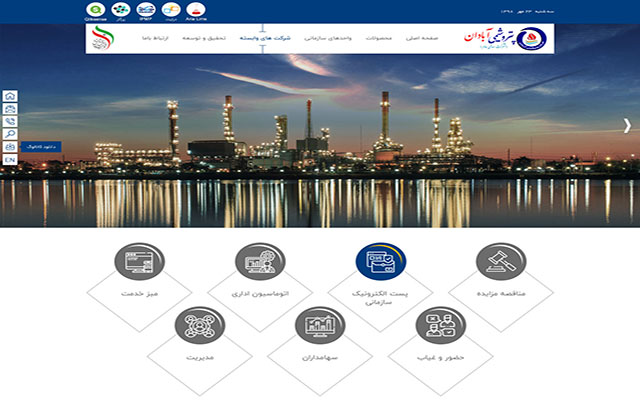Open the ارتباط با ما menu item
The image size is (640, 400).
pyautogui.click(x=155, y=38)
